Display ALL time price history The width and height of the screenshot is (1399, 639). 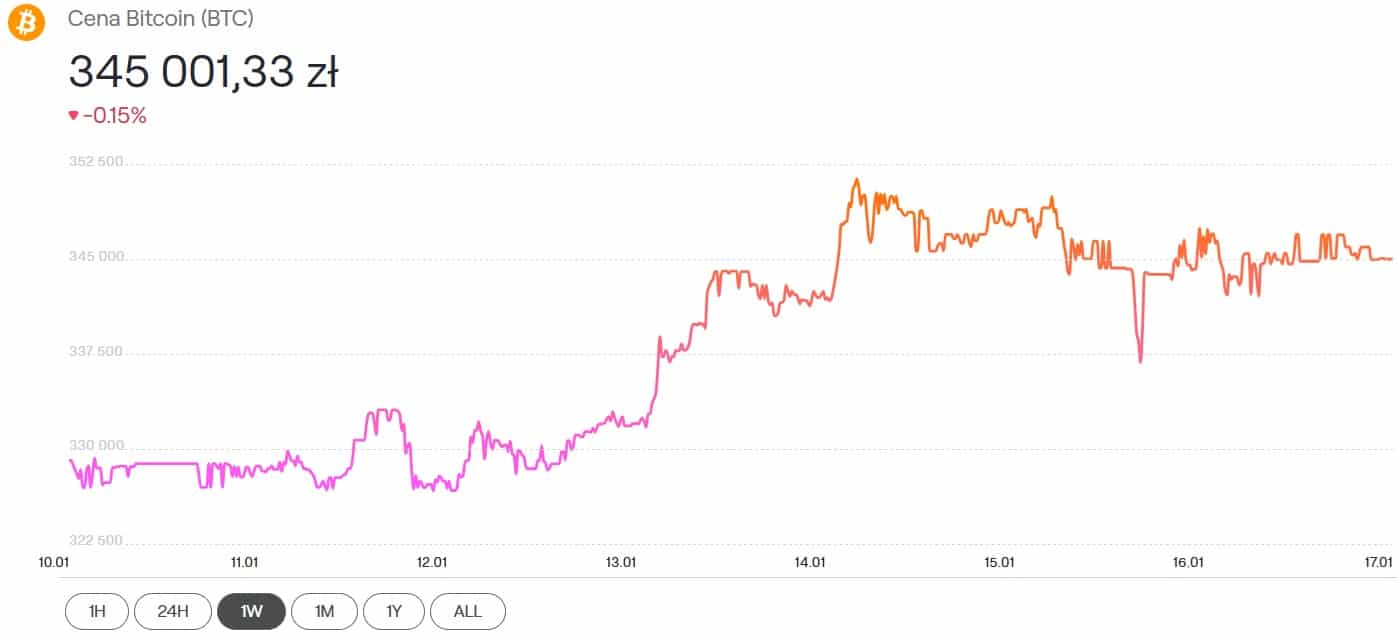[x=468, y=611]
